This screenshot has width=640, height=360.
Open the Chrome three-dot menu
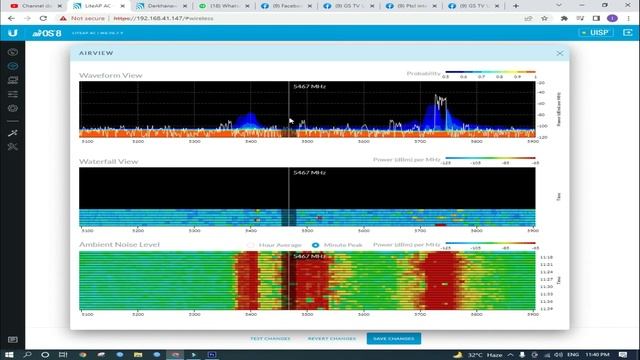(x=629, y=18)
